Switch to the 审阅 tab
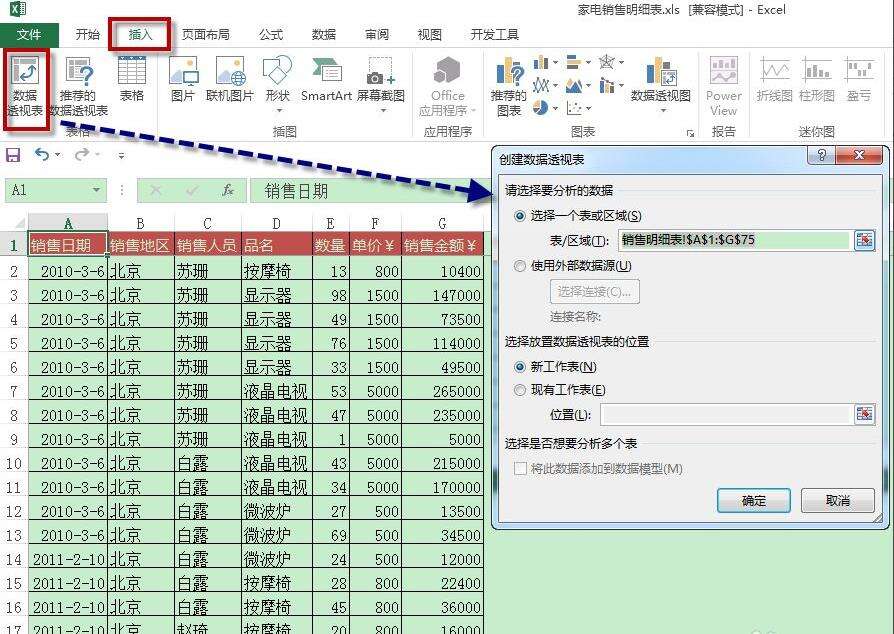Image resolution: width=894 pixels, height=634 pixels. [377, 35]
